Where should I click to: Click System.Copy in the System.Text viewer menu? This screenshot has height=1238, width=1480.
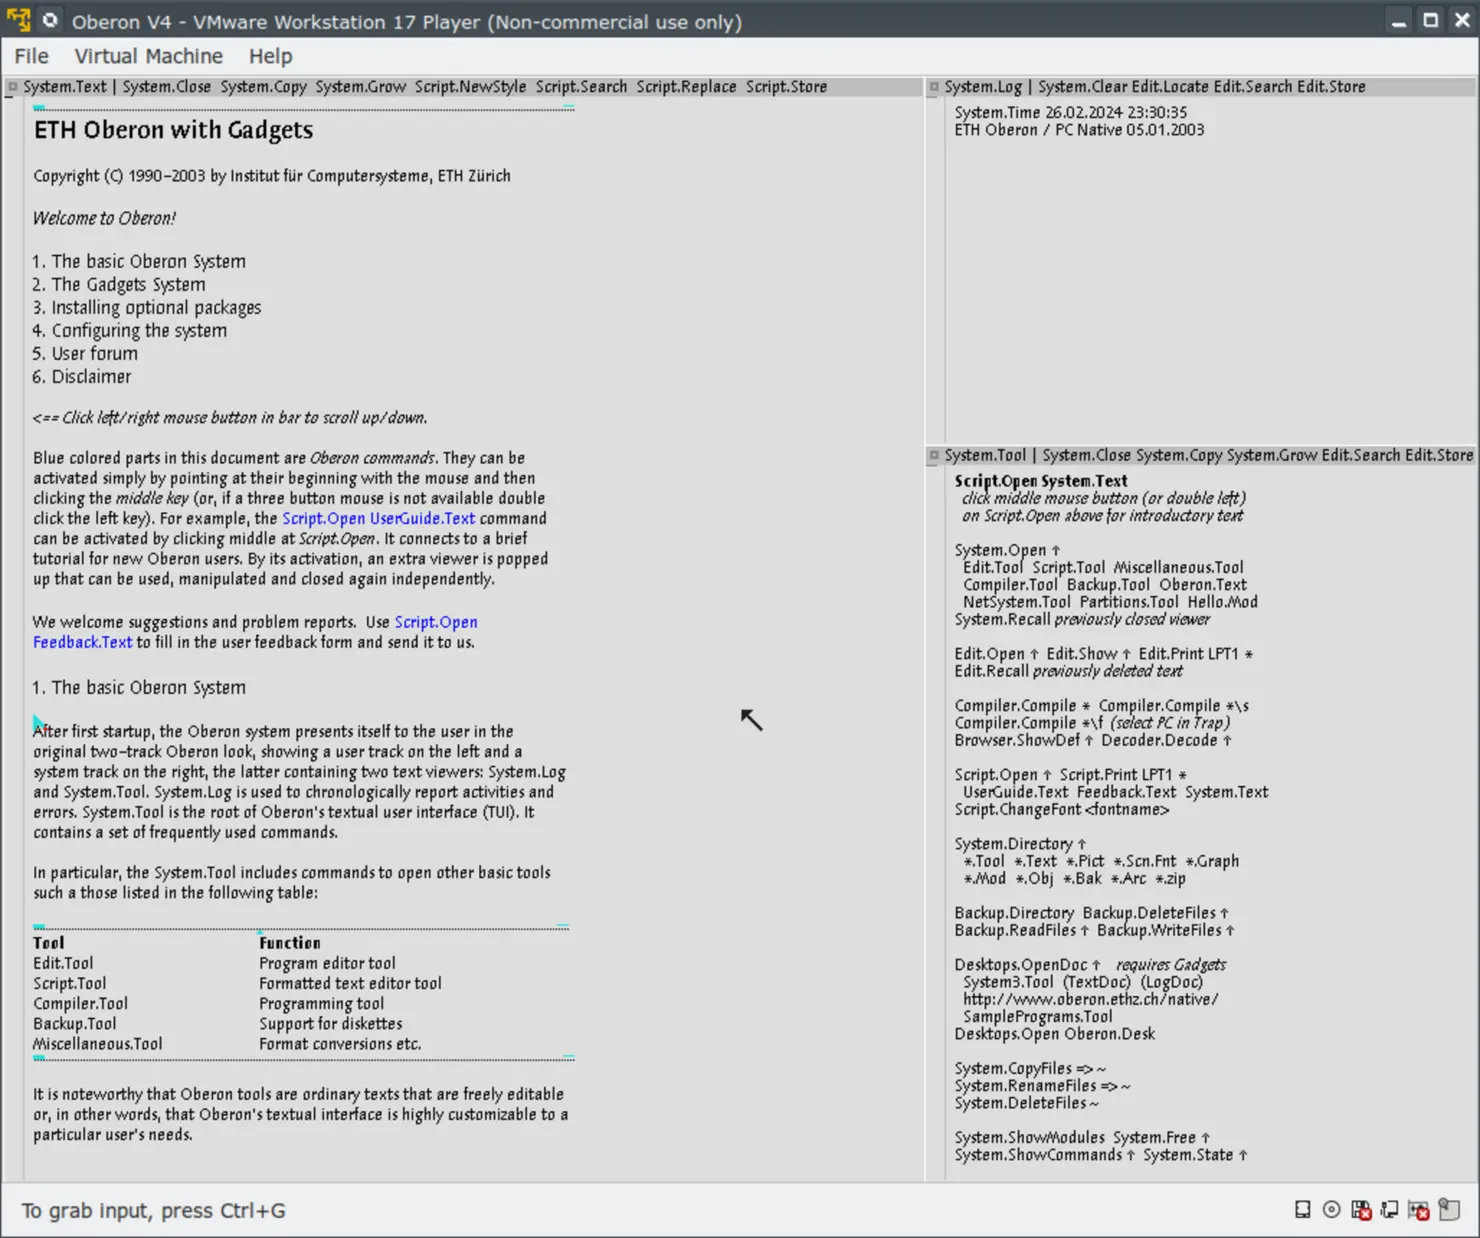263,87
